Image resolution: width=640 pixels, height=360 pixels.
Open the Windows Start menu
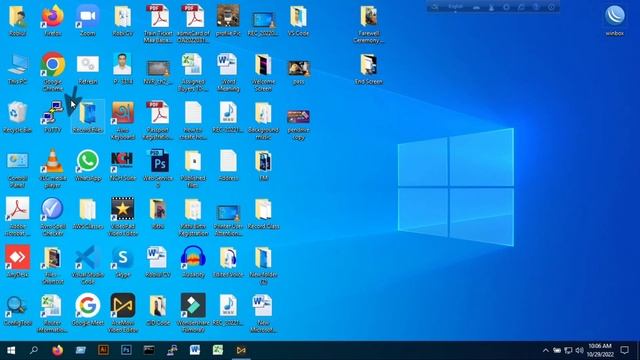(11, 350)
